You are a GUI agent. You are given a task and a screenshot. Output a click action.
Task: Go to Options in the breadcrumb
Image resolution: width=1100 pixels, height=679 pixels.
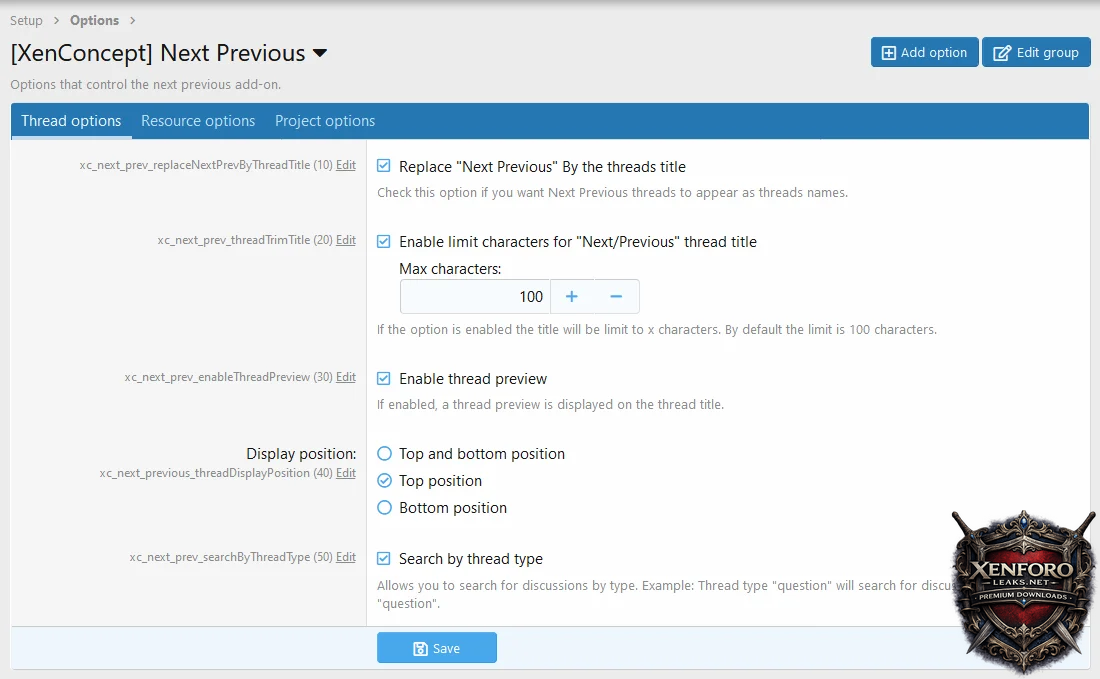(94, 20)
